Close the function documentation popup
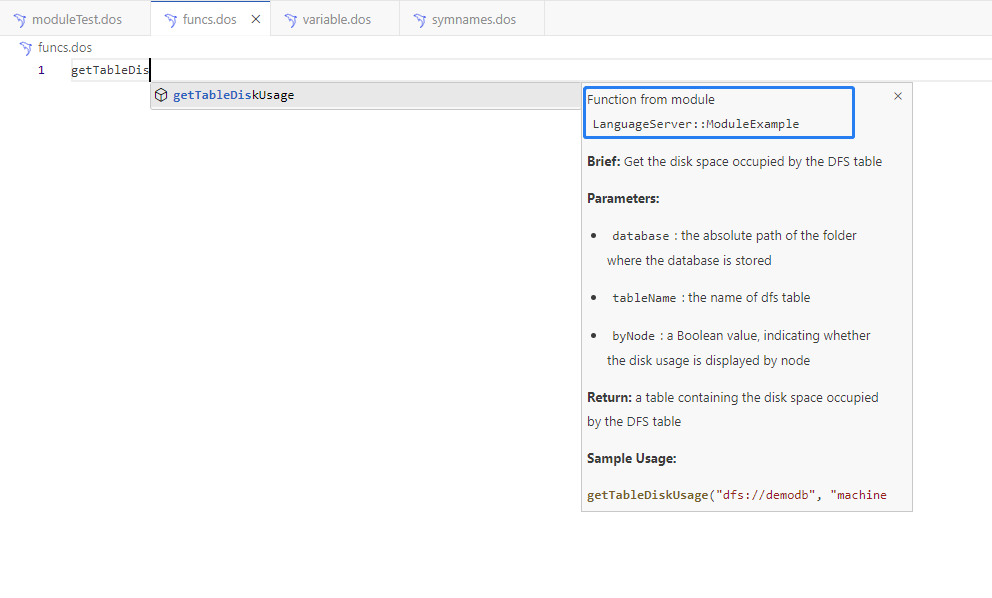The width and height of the screenshot is (992, 598). (897, 96)
